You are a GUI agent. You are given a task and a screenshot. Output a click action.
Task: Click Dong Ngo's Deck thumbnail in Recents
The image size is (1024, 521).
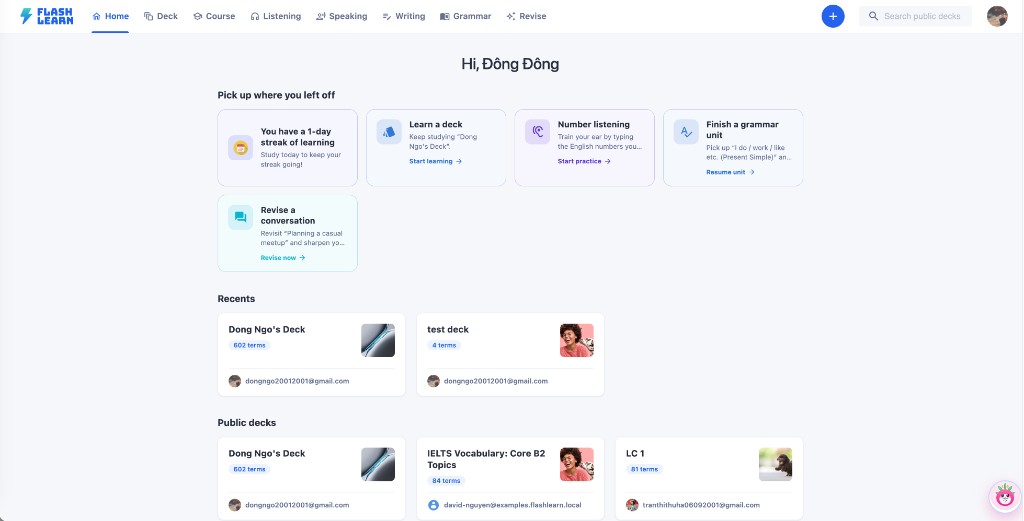point(378,340)
